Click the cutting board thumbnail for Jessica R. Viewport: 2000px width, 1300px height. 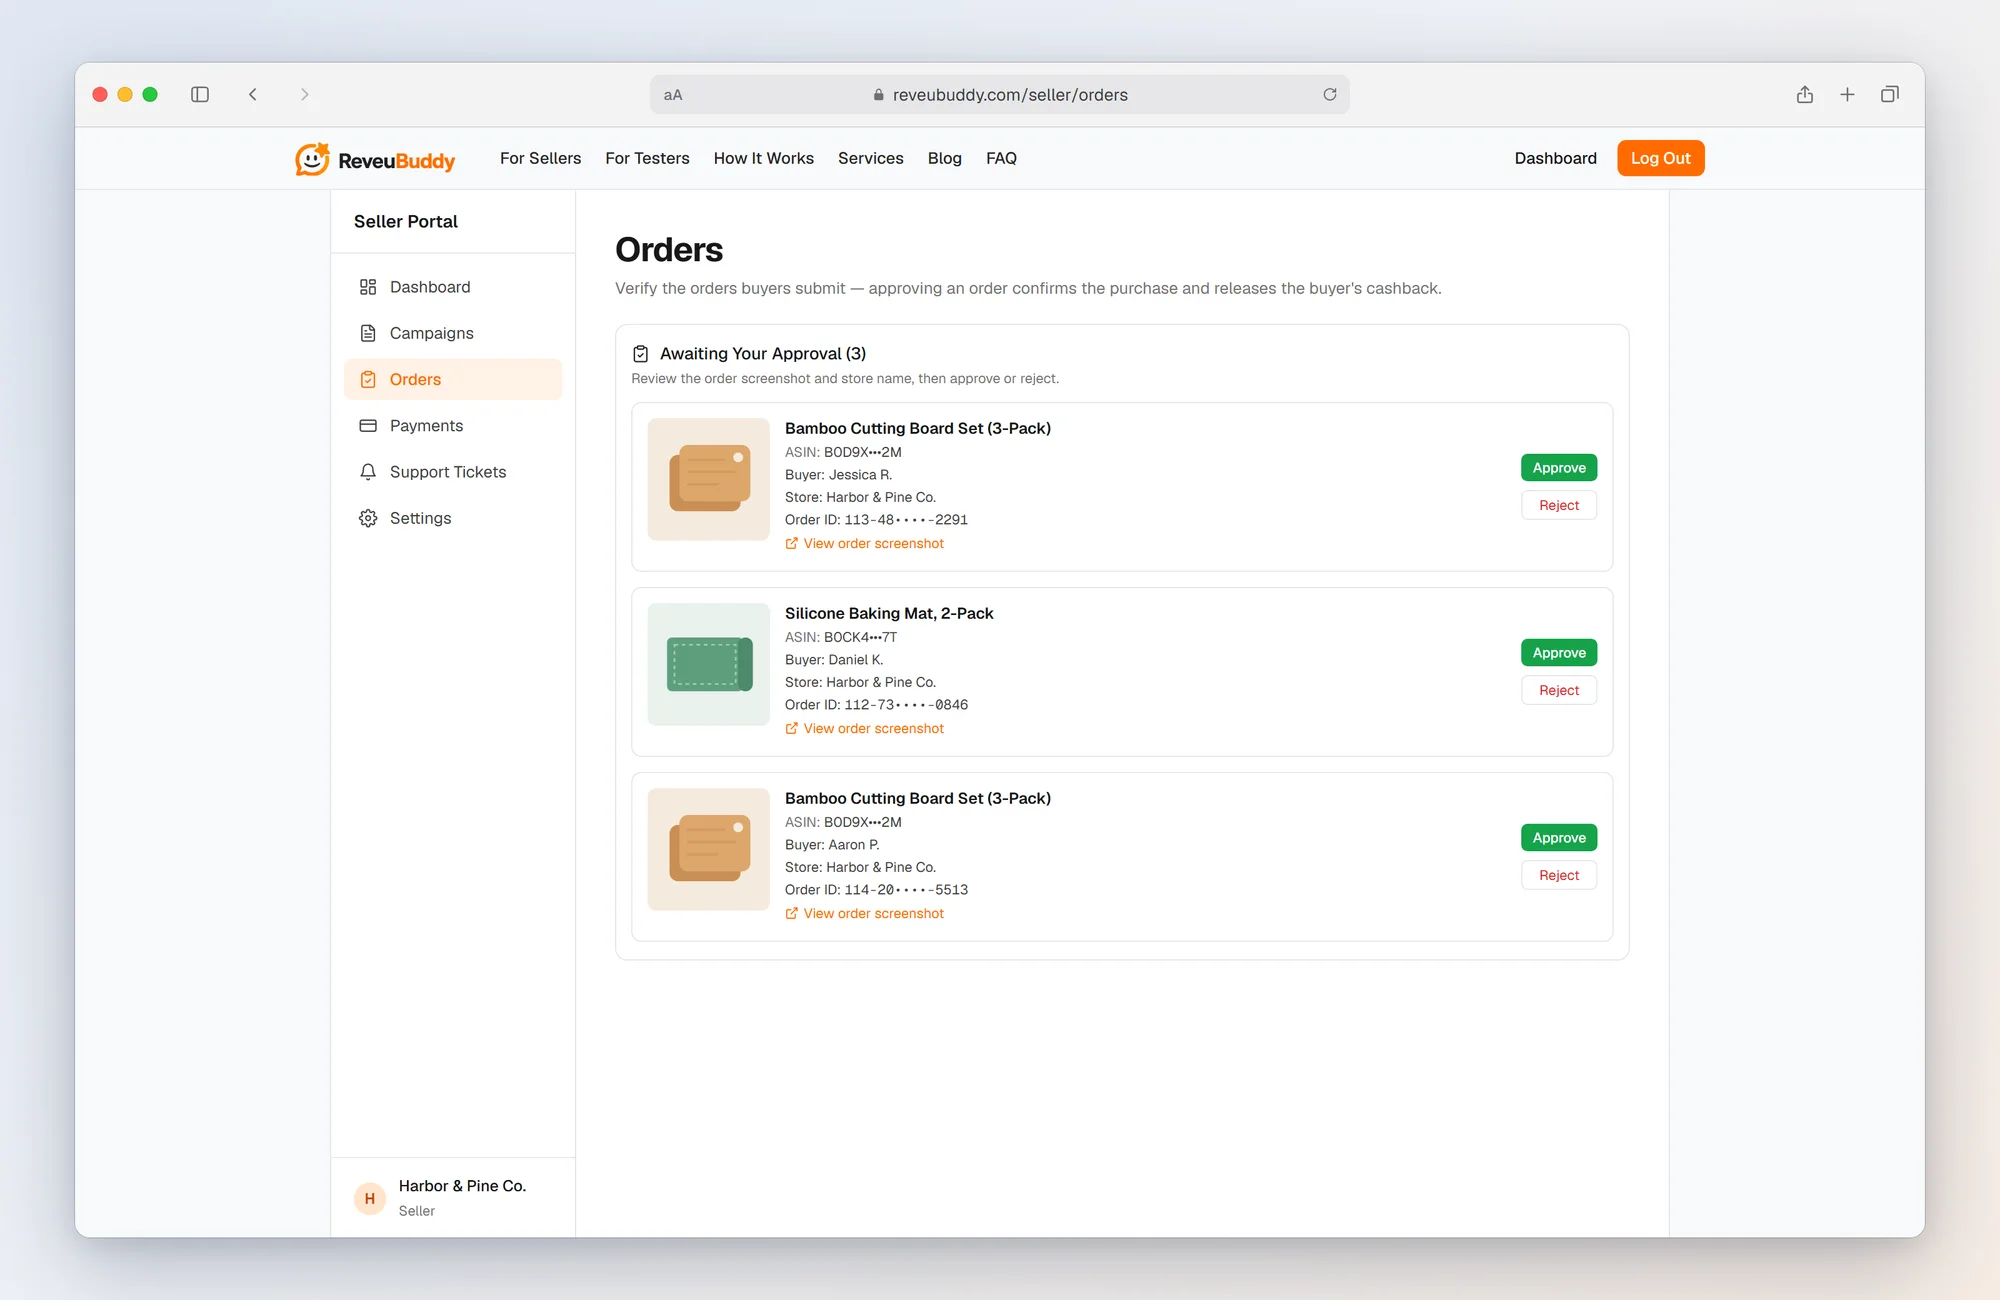click(x=708, y=479)
